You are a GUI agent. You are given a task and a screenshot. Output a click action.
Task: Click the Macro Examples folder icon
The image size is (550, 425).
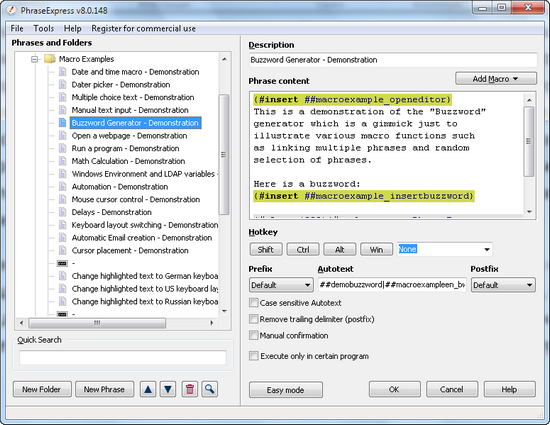tap(49, 59)
